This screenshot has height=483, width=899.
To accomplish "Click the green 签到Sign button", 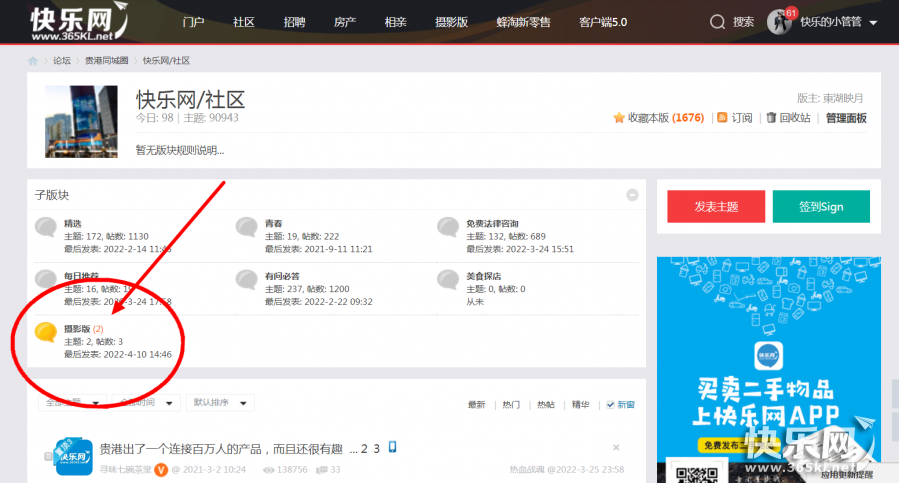I will click(821, 207).
